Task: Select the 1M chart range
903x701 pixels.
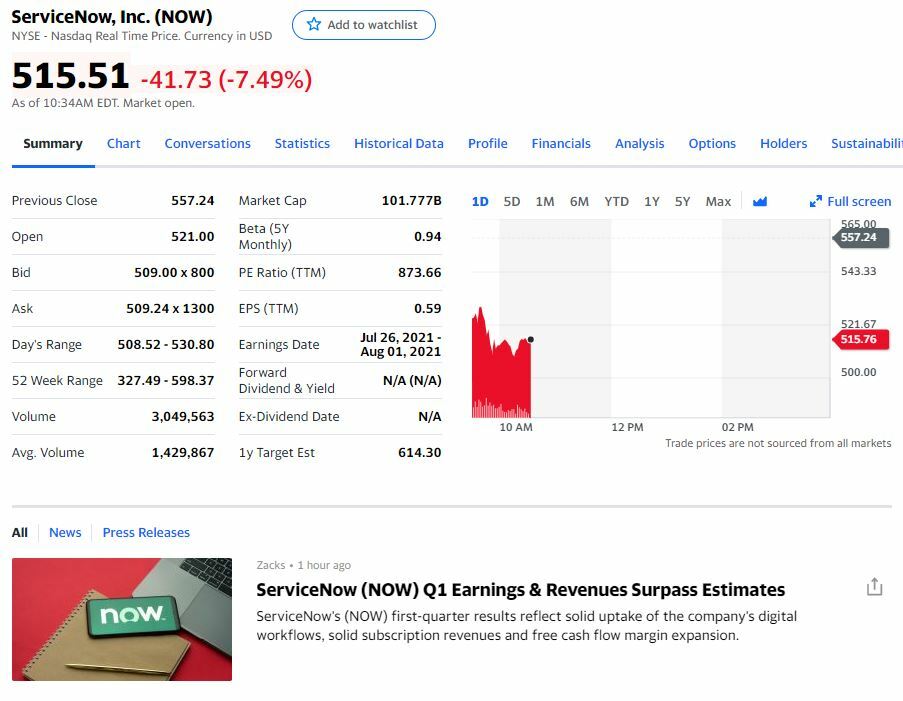Action: pyautogui.click(x=545, y=202)
